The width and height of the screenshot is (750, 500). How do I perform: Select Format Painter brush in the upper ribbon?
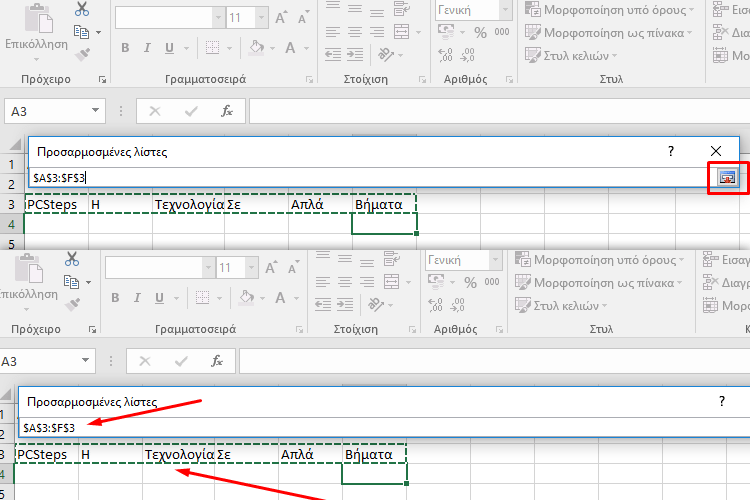pos(82,54)
